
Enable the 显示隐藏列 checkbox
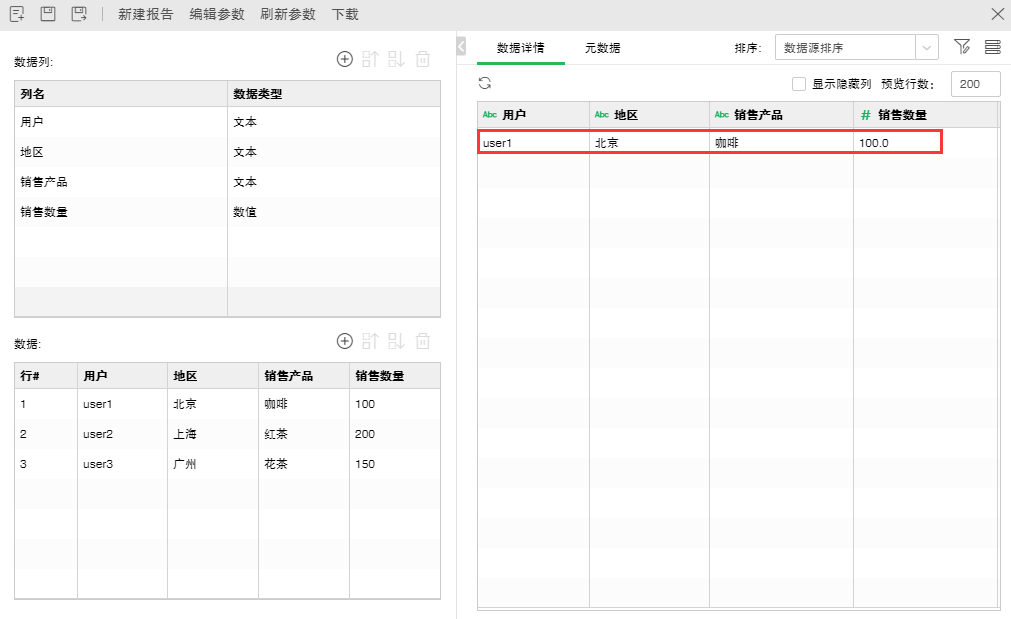[x=799, y=85]
